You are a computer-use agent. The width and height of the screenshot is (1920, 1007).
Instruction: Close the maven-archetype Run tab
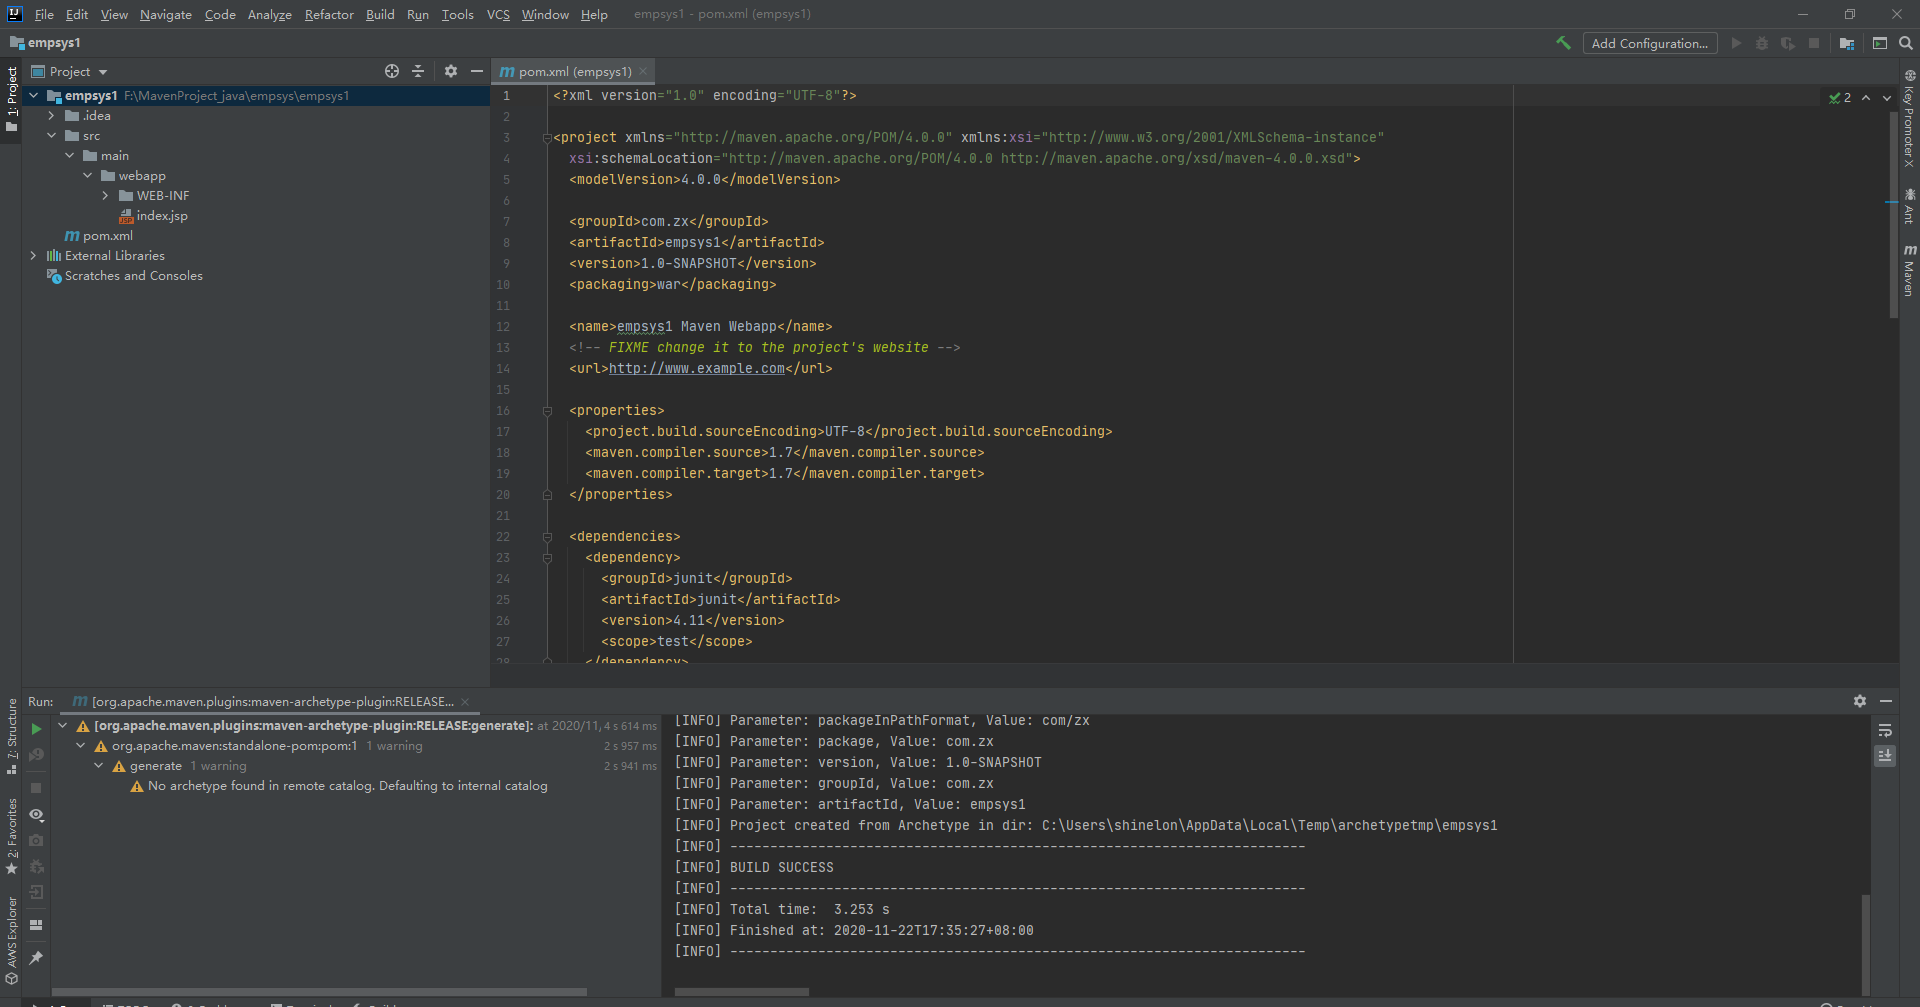465,702
